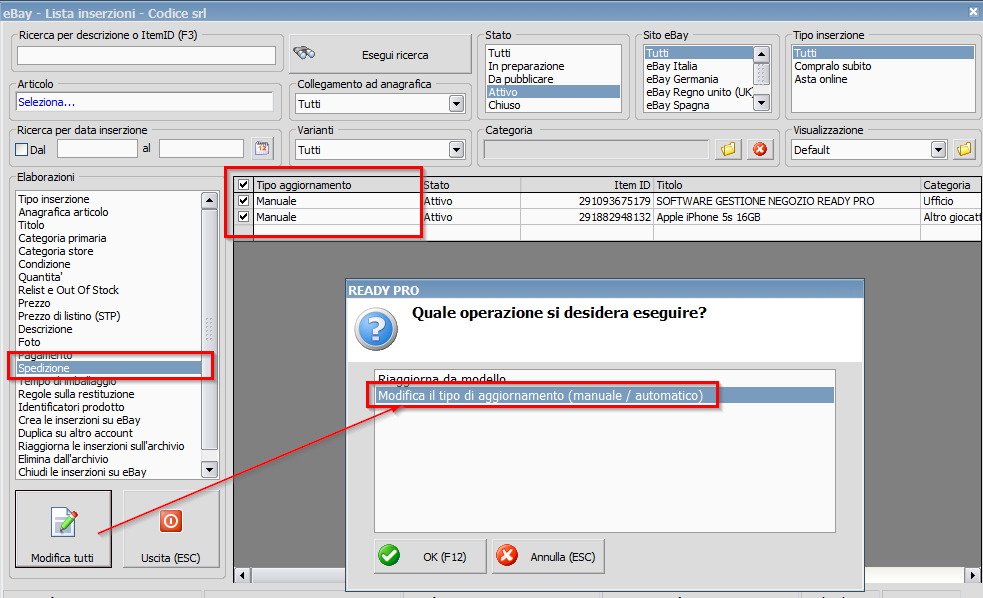Select Descrizione in Elaborazioni list
The width and height of the screenshot is (983, 598).
click(109, 329)
